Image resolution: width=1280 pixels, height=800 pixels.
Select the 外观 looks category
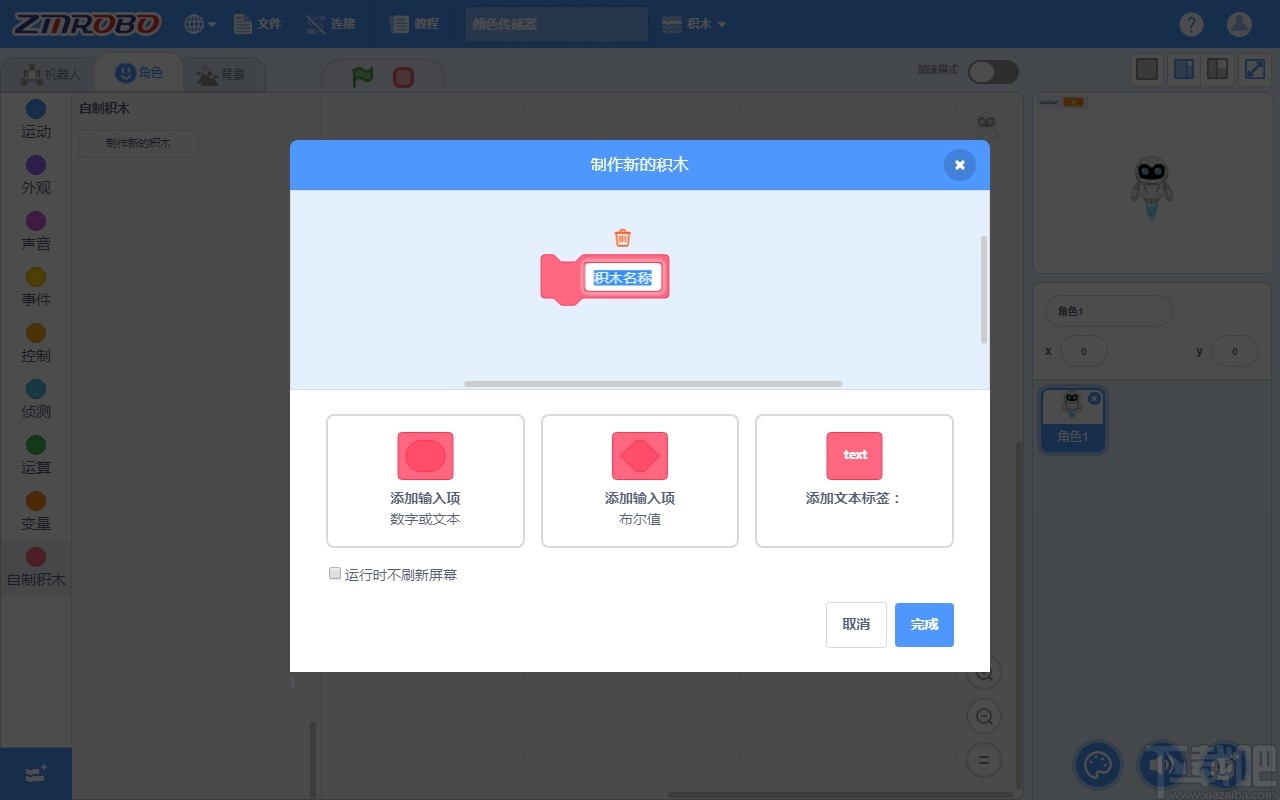click(x=36, y=175)
